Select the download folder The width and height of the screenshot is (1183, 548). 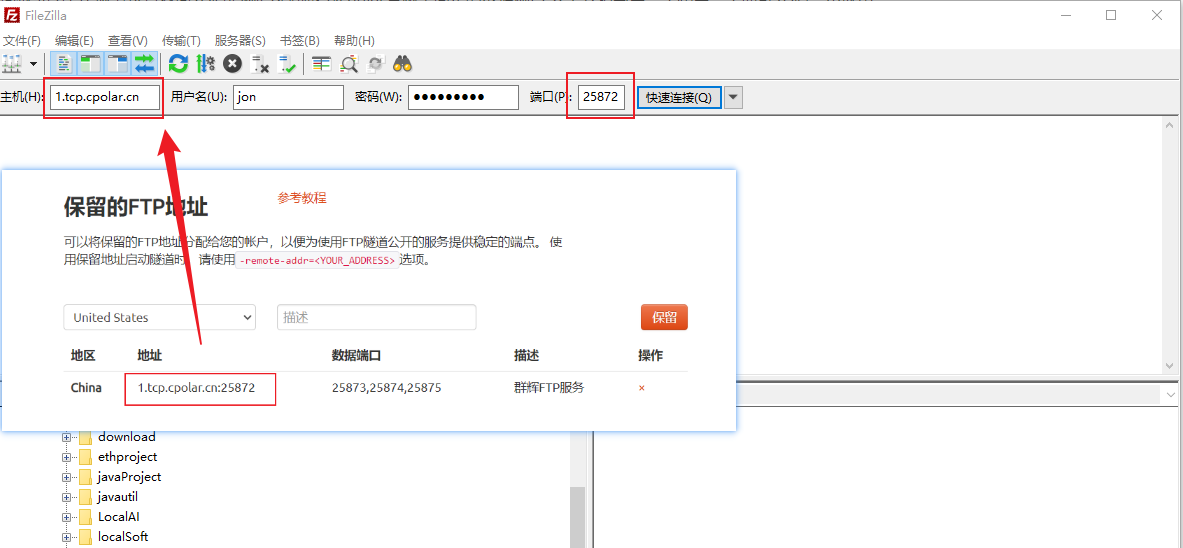[x=127, y=436]
